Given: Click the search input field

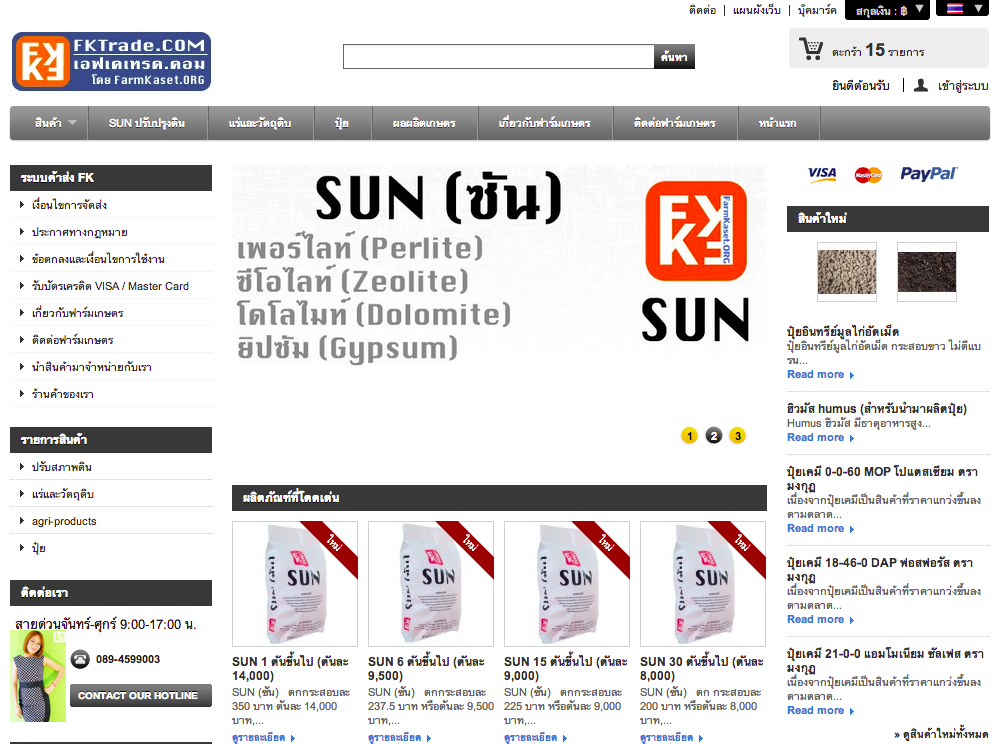Looking at the screenshot, I should coord(498,56).
